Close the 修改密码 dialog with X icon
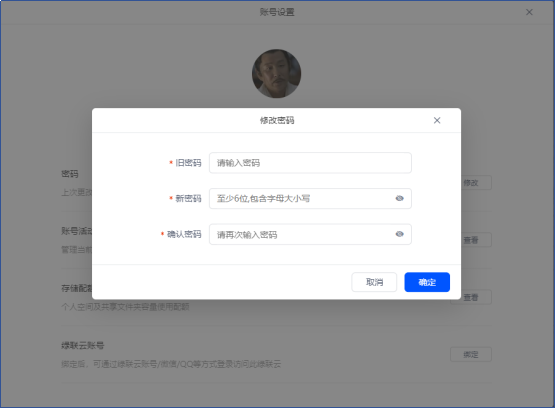The image size is (556, 409). 437,121
